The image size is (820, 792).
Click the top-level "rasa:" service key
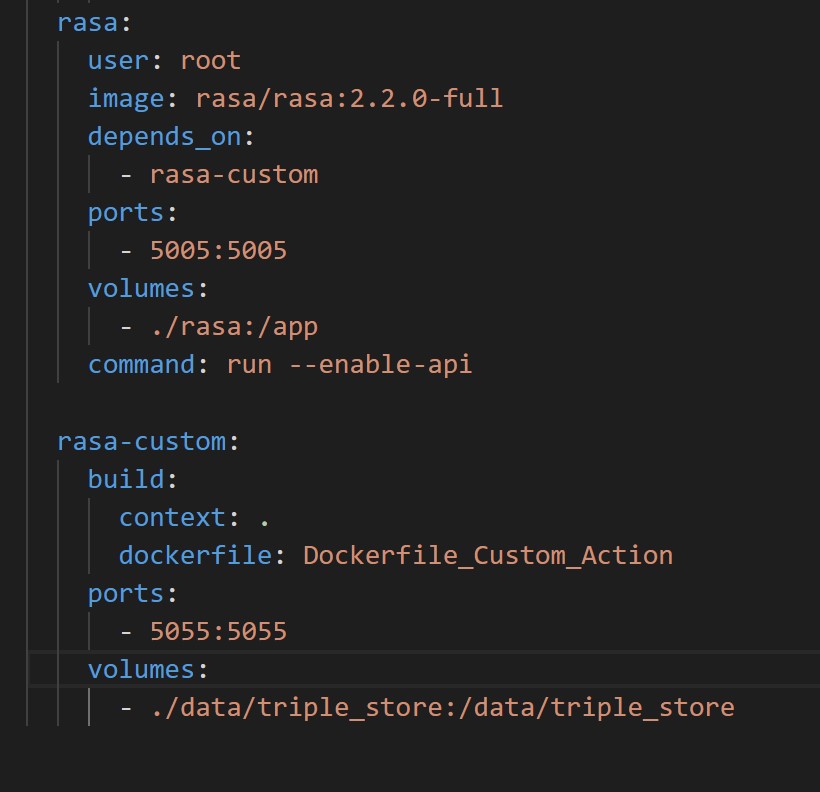(87, 21)
